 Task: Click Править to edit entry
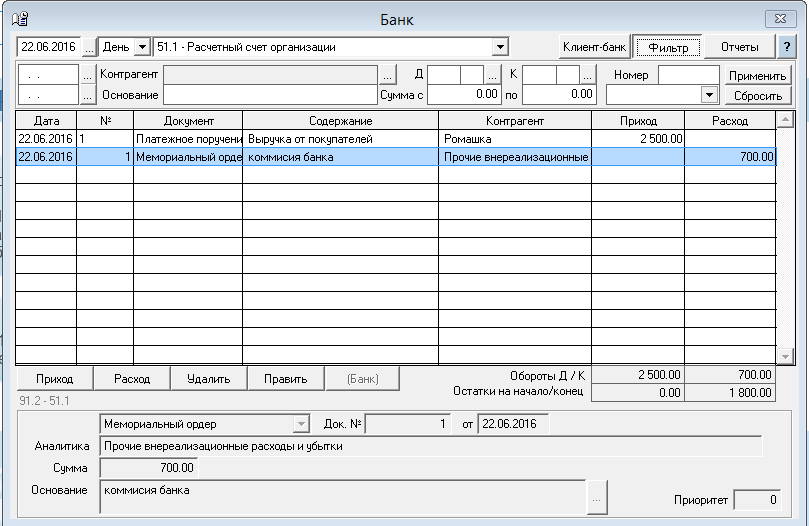coord(286,379)
